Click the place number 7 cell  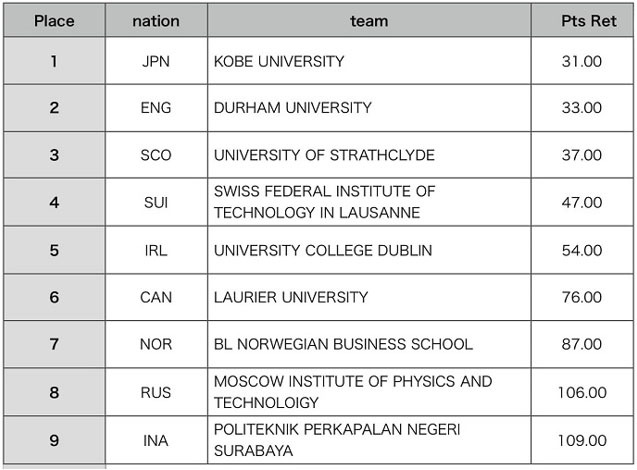tap(54, 344)
